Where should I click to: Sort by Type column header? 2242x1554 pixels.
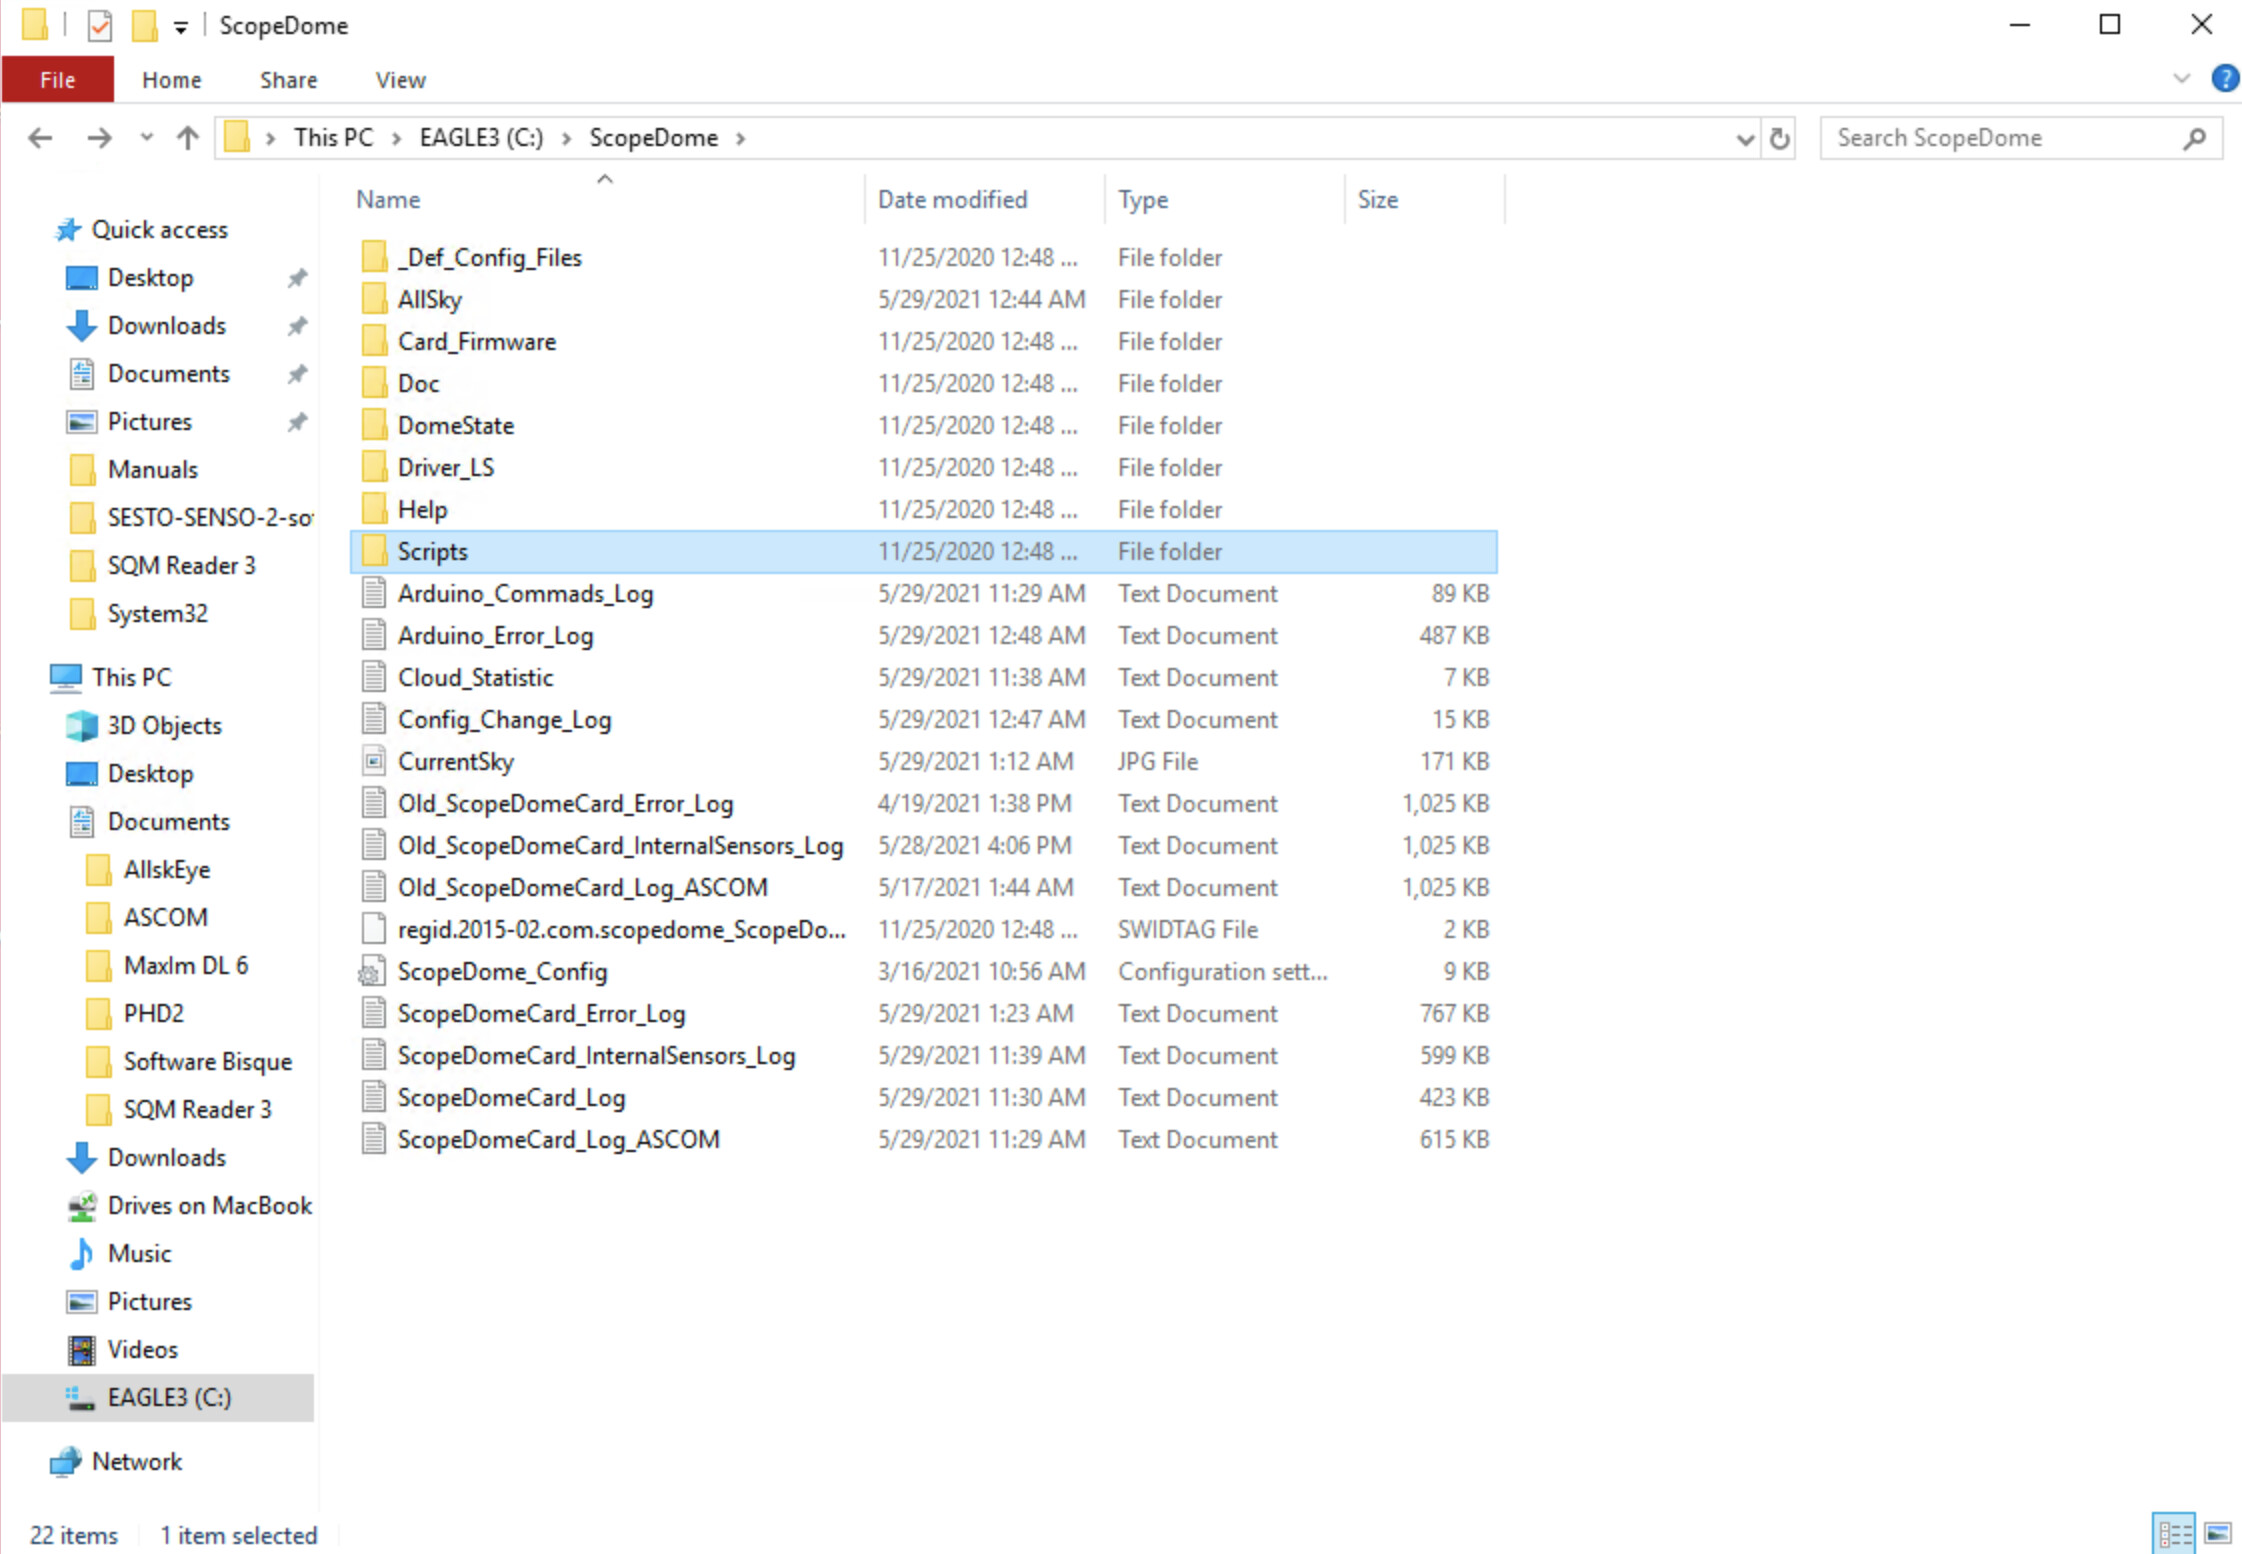pos(1143,200)
